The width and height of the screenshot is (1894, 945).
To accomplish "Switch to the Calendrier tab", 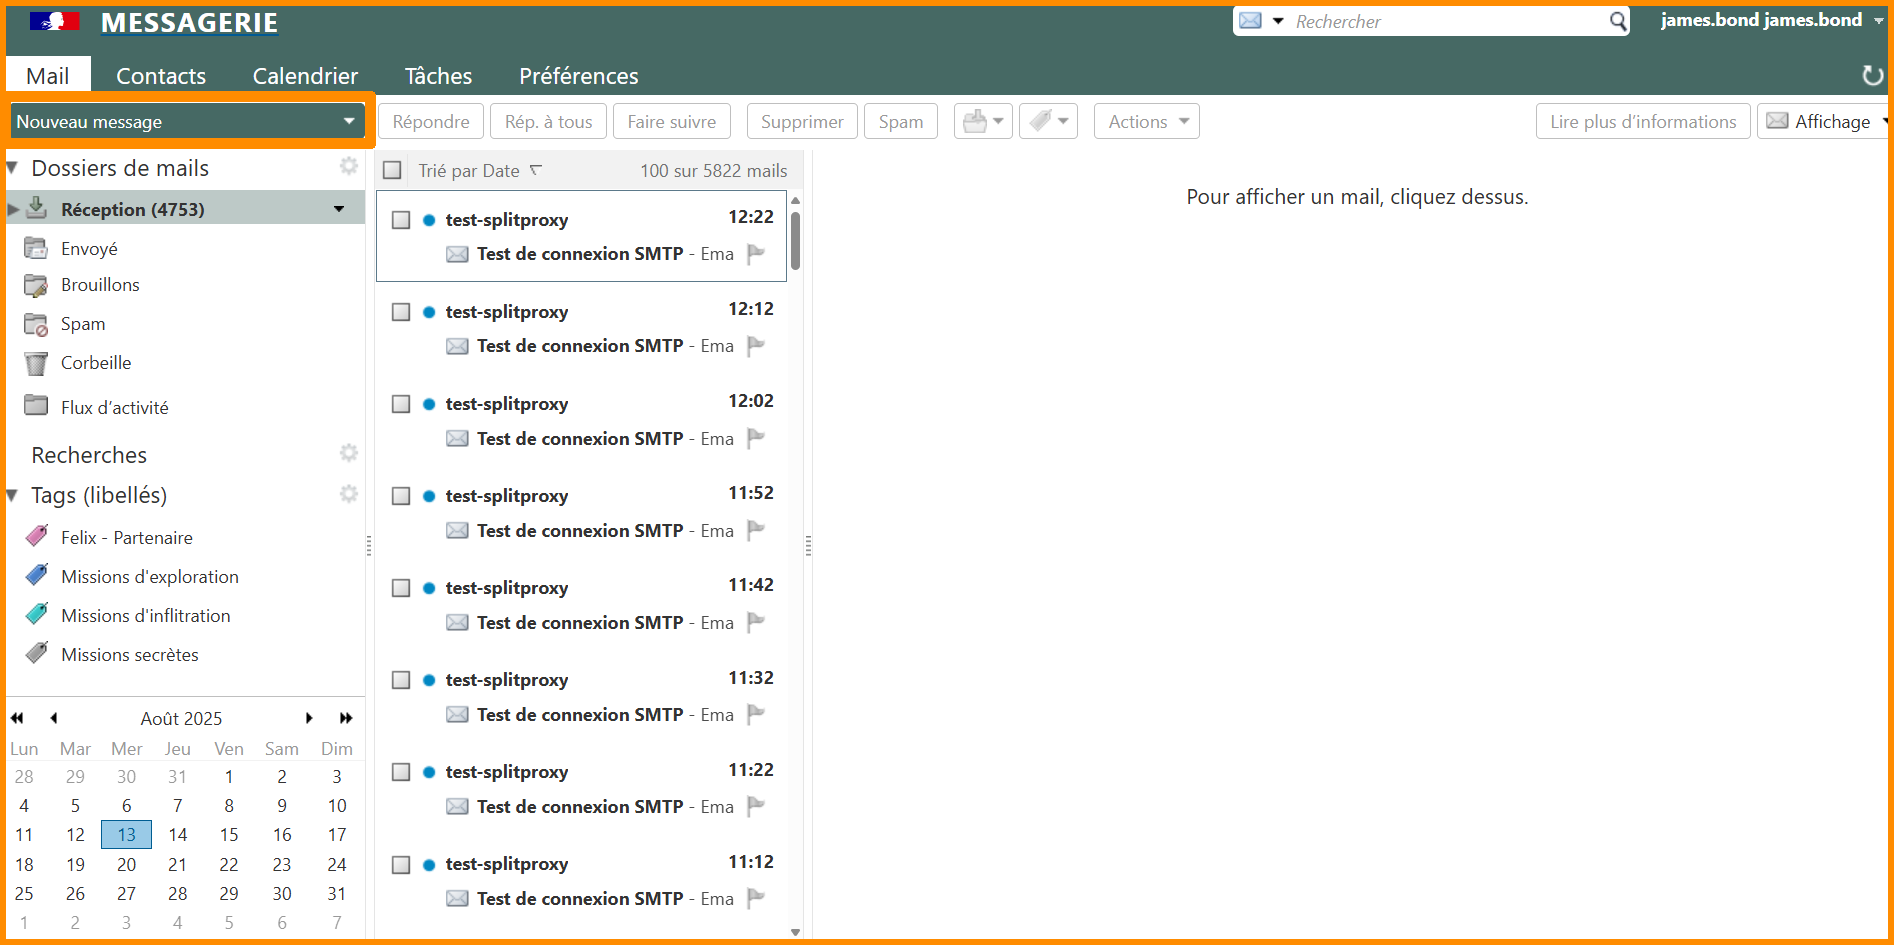I will (x=305, y=76).
